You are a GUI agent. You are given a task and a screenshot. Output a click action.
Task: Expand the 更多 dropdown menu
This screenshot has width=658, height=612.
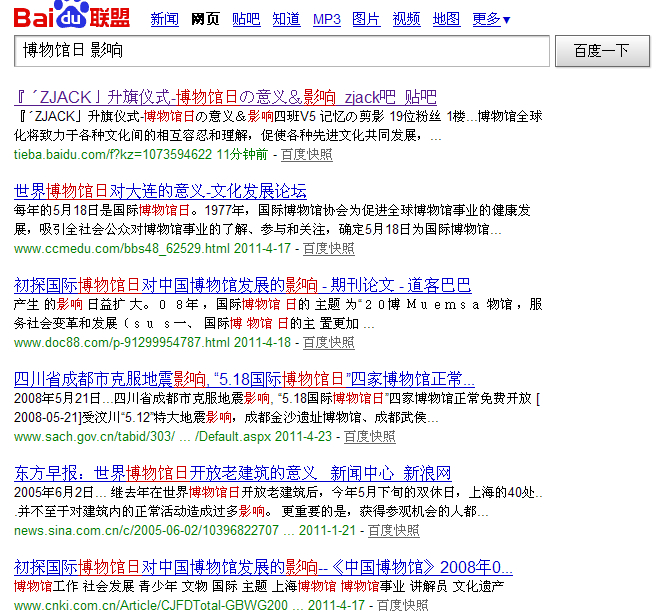click(x=491, y=19)
